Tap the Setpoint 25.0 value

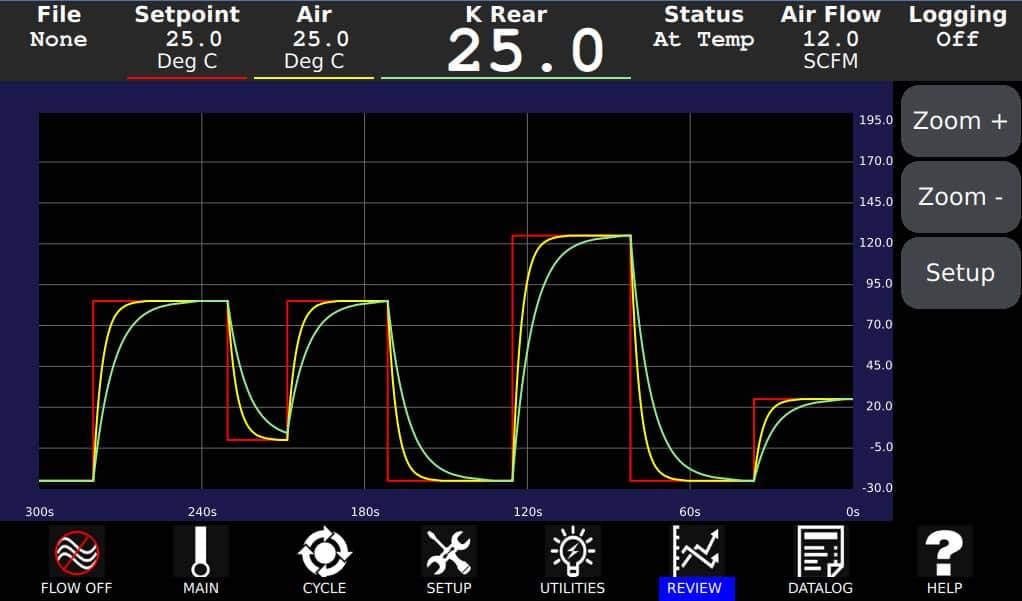(187, 39)
